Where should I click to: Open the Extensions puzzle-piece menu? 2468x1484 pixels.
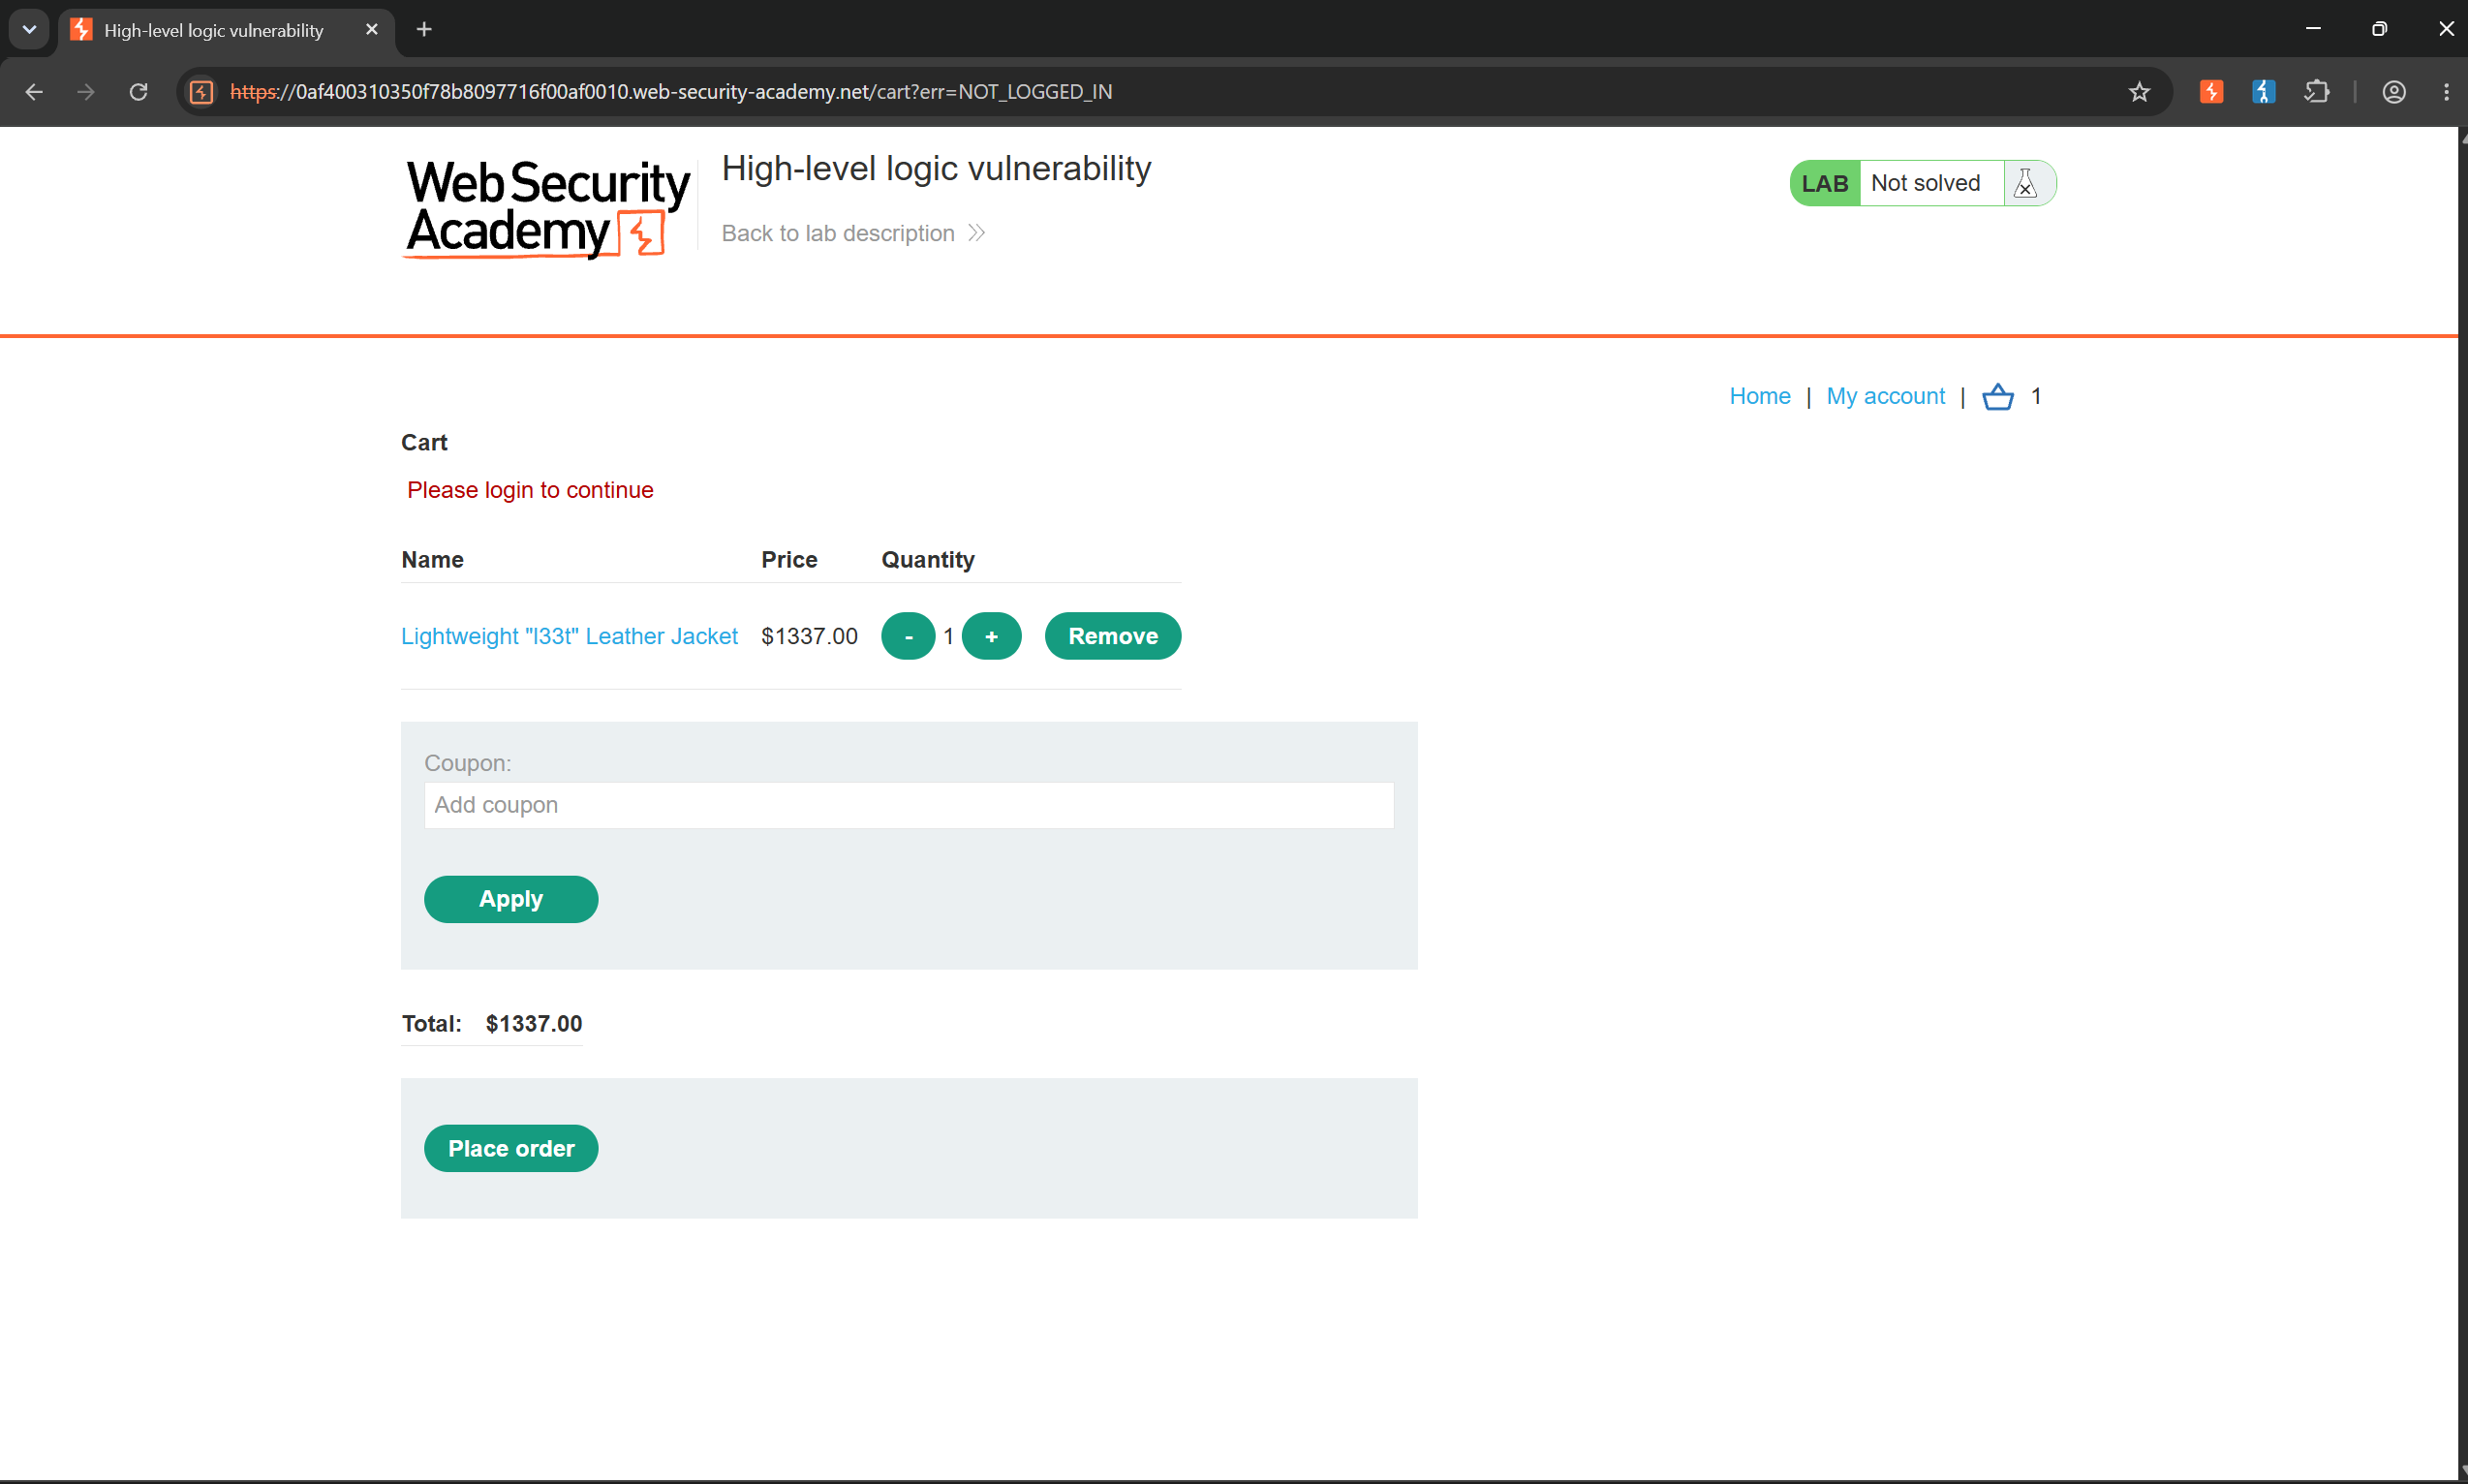pyautogui.click(x=2316, y=92)
